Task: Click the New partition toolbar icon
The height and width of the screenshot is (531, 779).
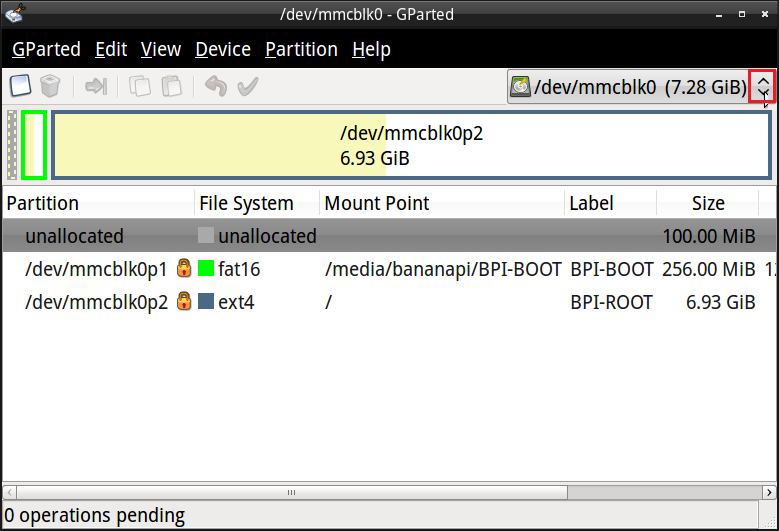Action: (20, 87)
